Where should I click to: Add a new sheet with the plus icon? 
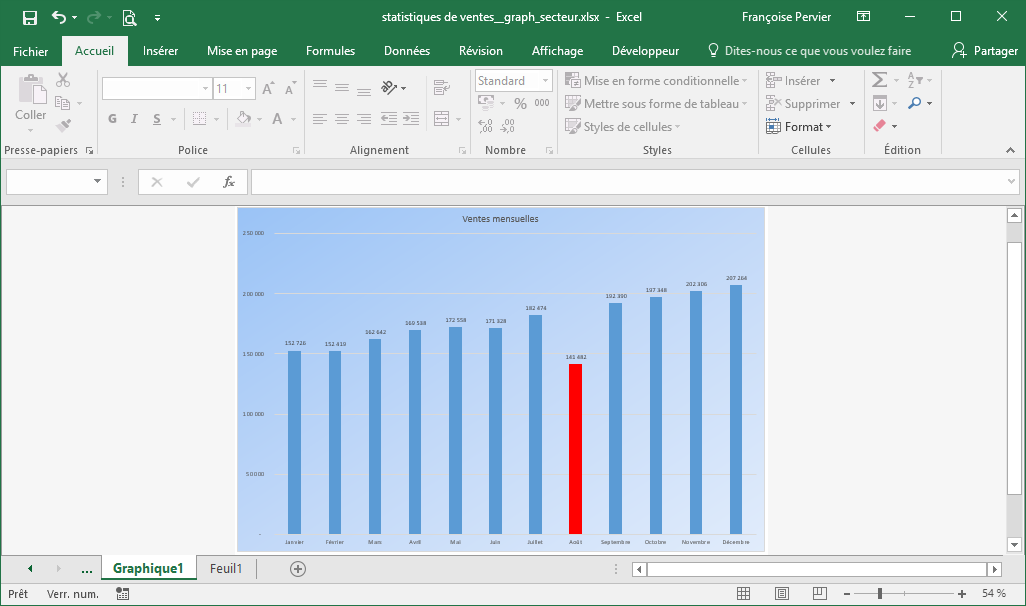point(297,569)
